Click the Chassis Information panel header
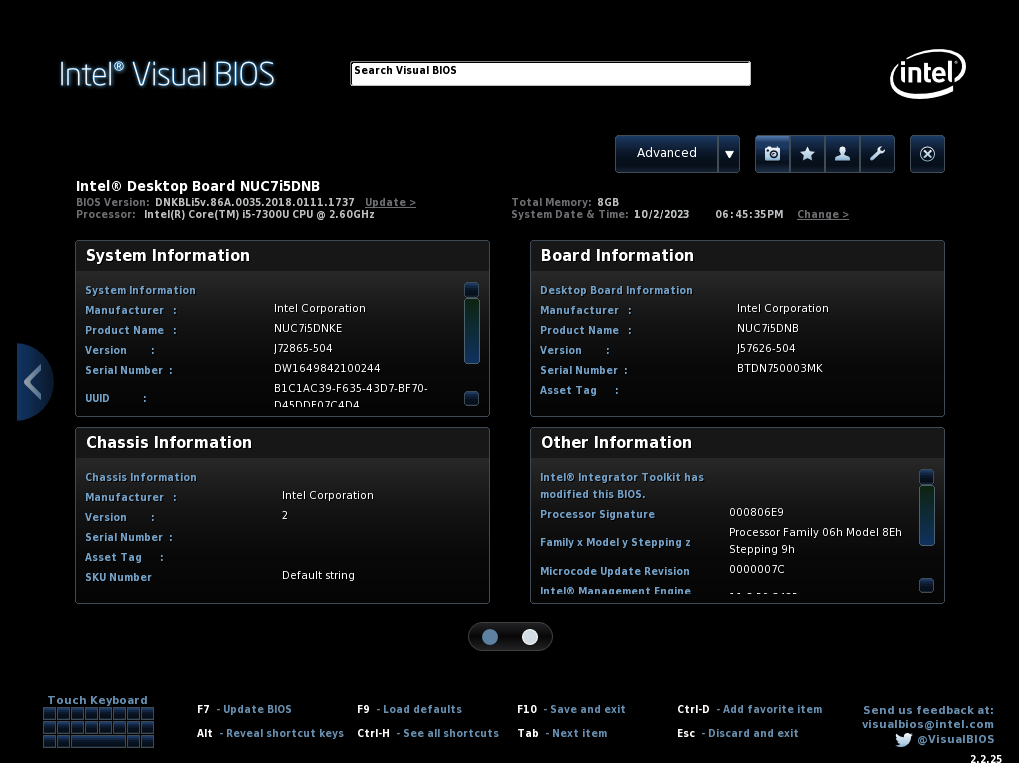 282,443
